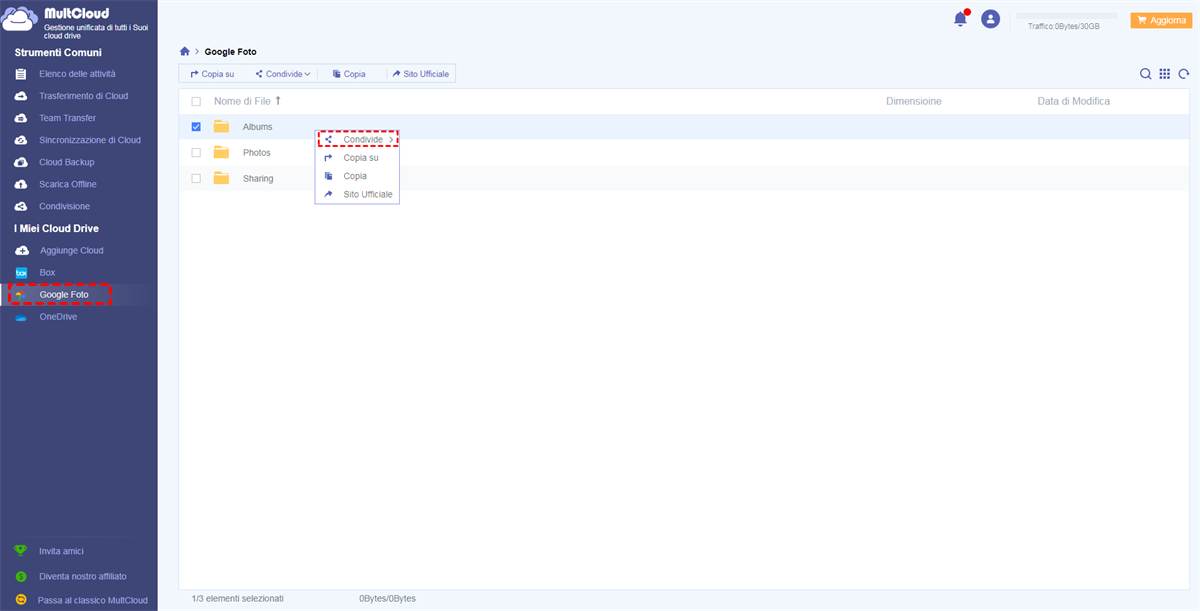This screenshot has height=611, width=1200.
Task: Click the refresh icon
Action: pos(1184,74)
